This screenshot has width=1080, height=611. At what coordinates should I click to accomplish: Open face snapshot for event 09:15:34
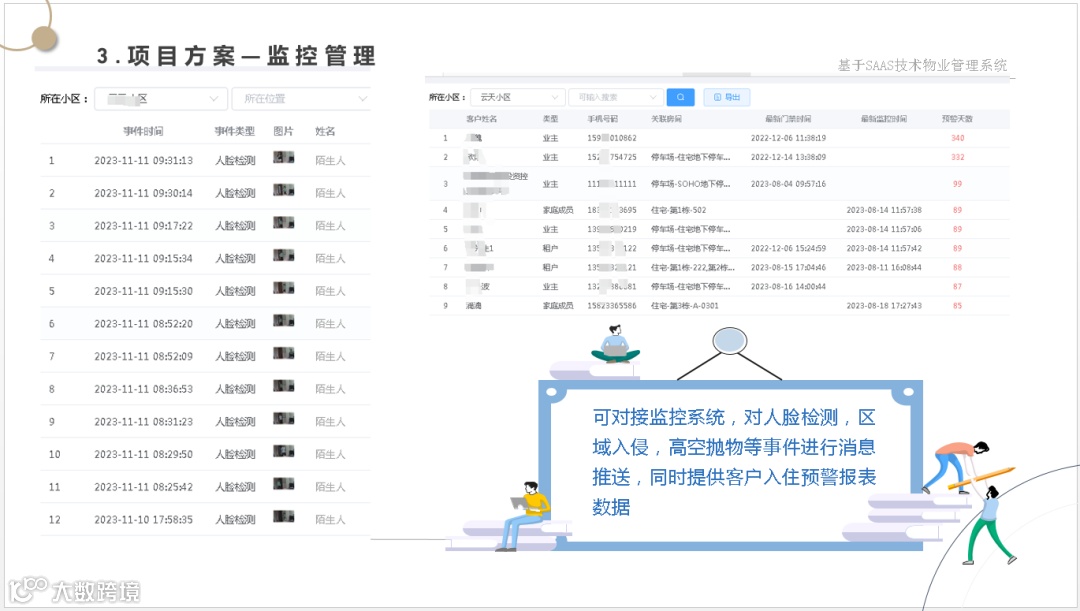tap(284, 255)
